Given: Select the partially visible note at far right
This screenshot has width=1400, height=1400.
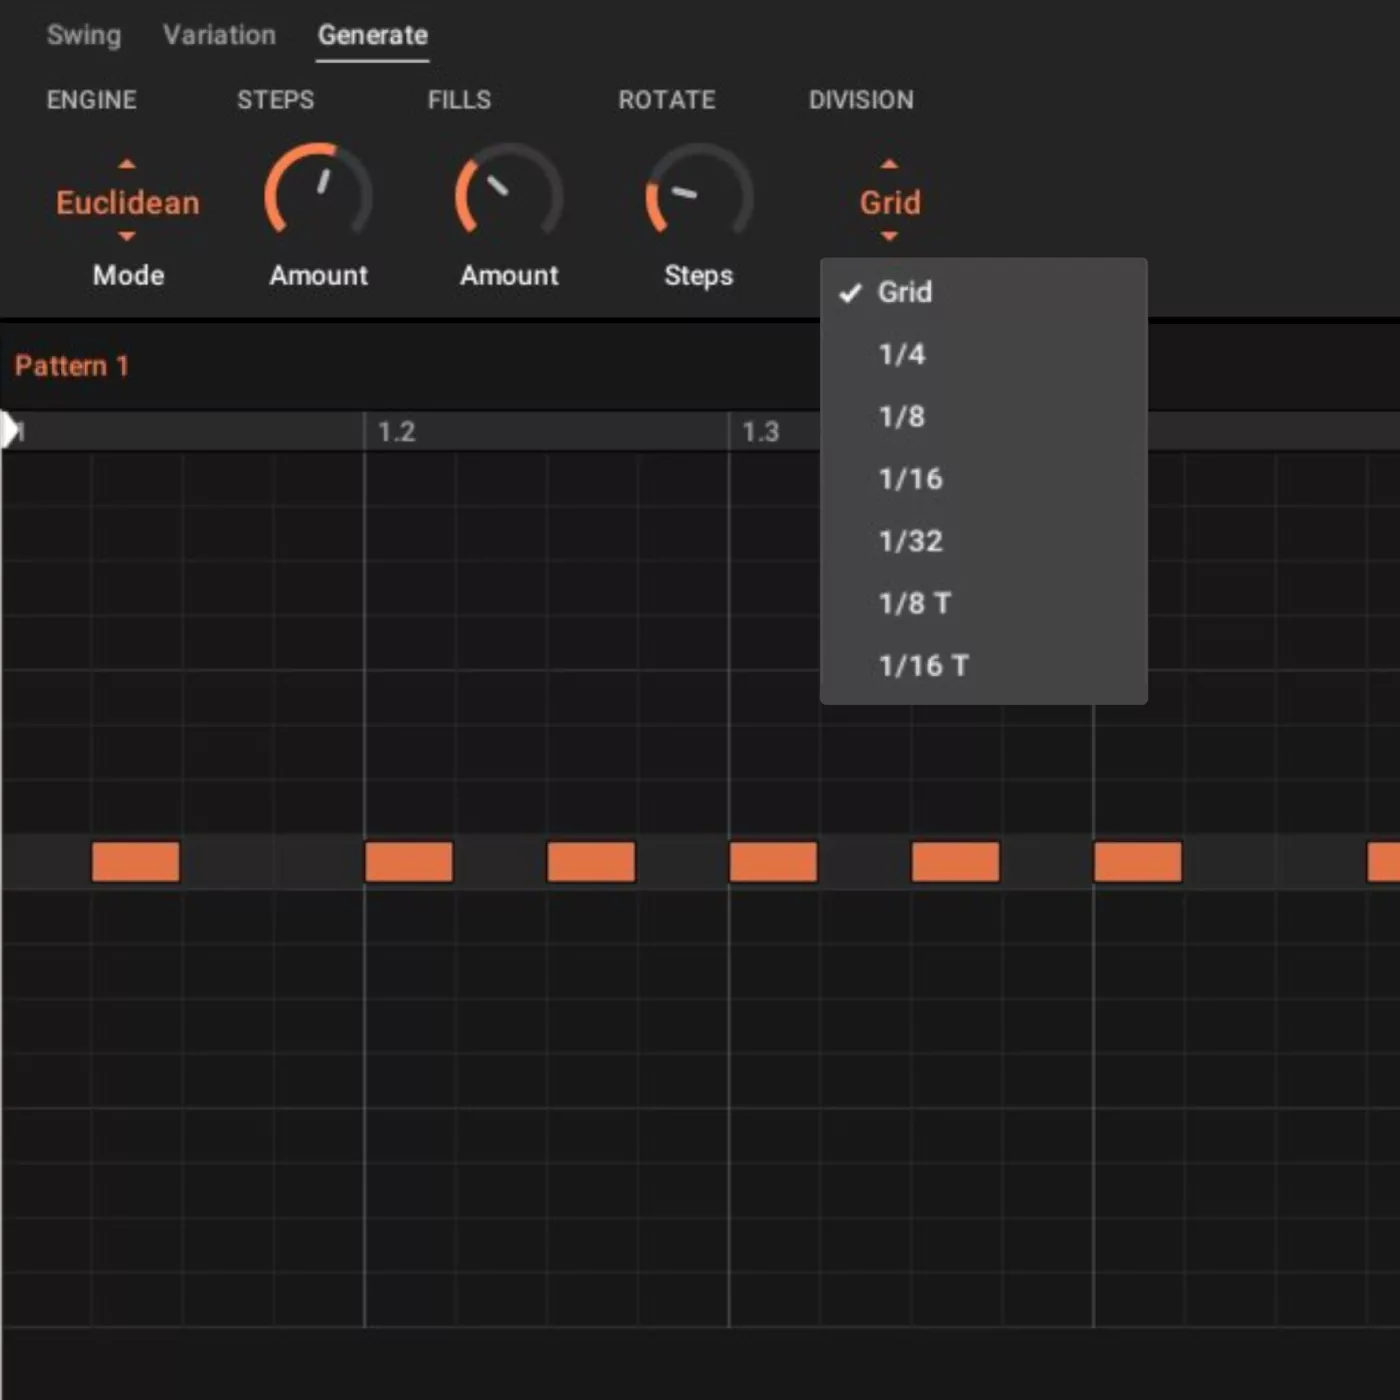Looking at the screenshot, I should tap(1384, 861).
